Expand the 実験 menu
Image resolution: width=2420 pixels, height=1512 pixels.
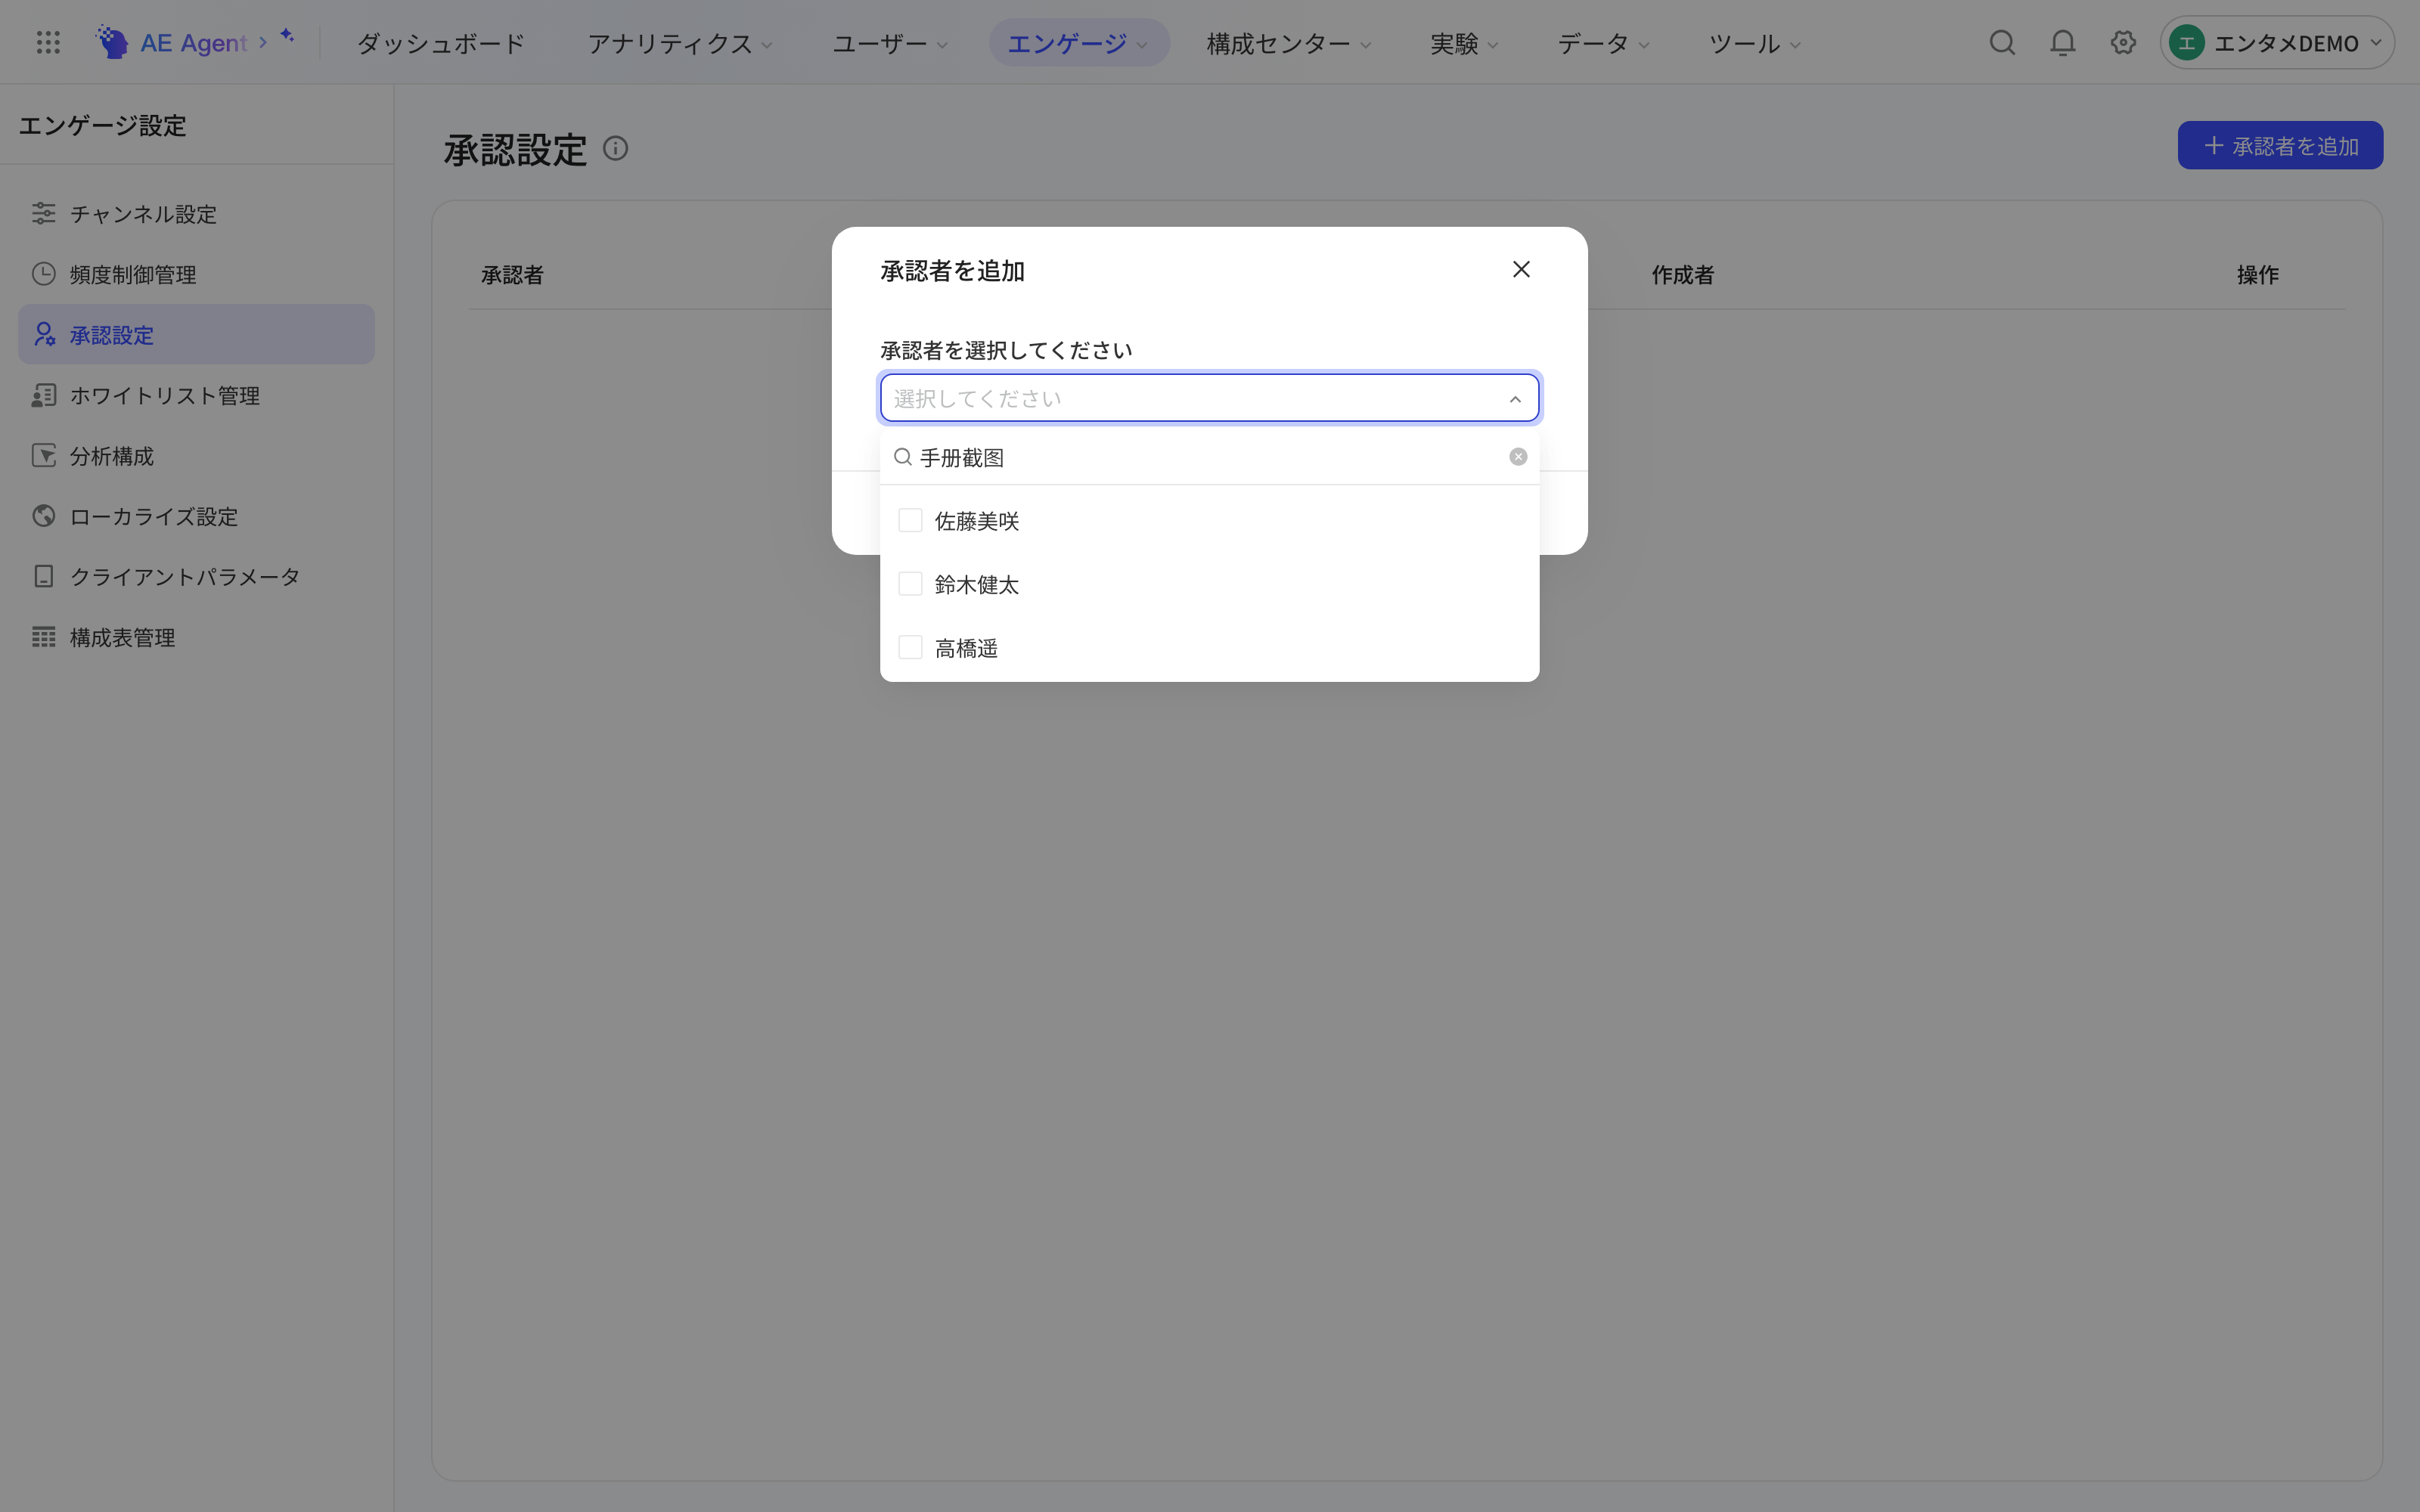pos(1464,43)
